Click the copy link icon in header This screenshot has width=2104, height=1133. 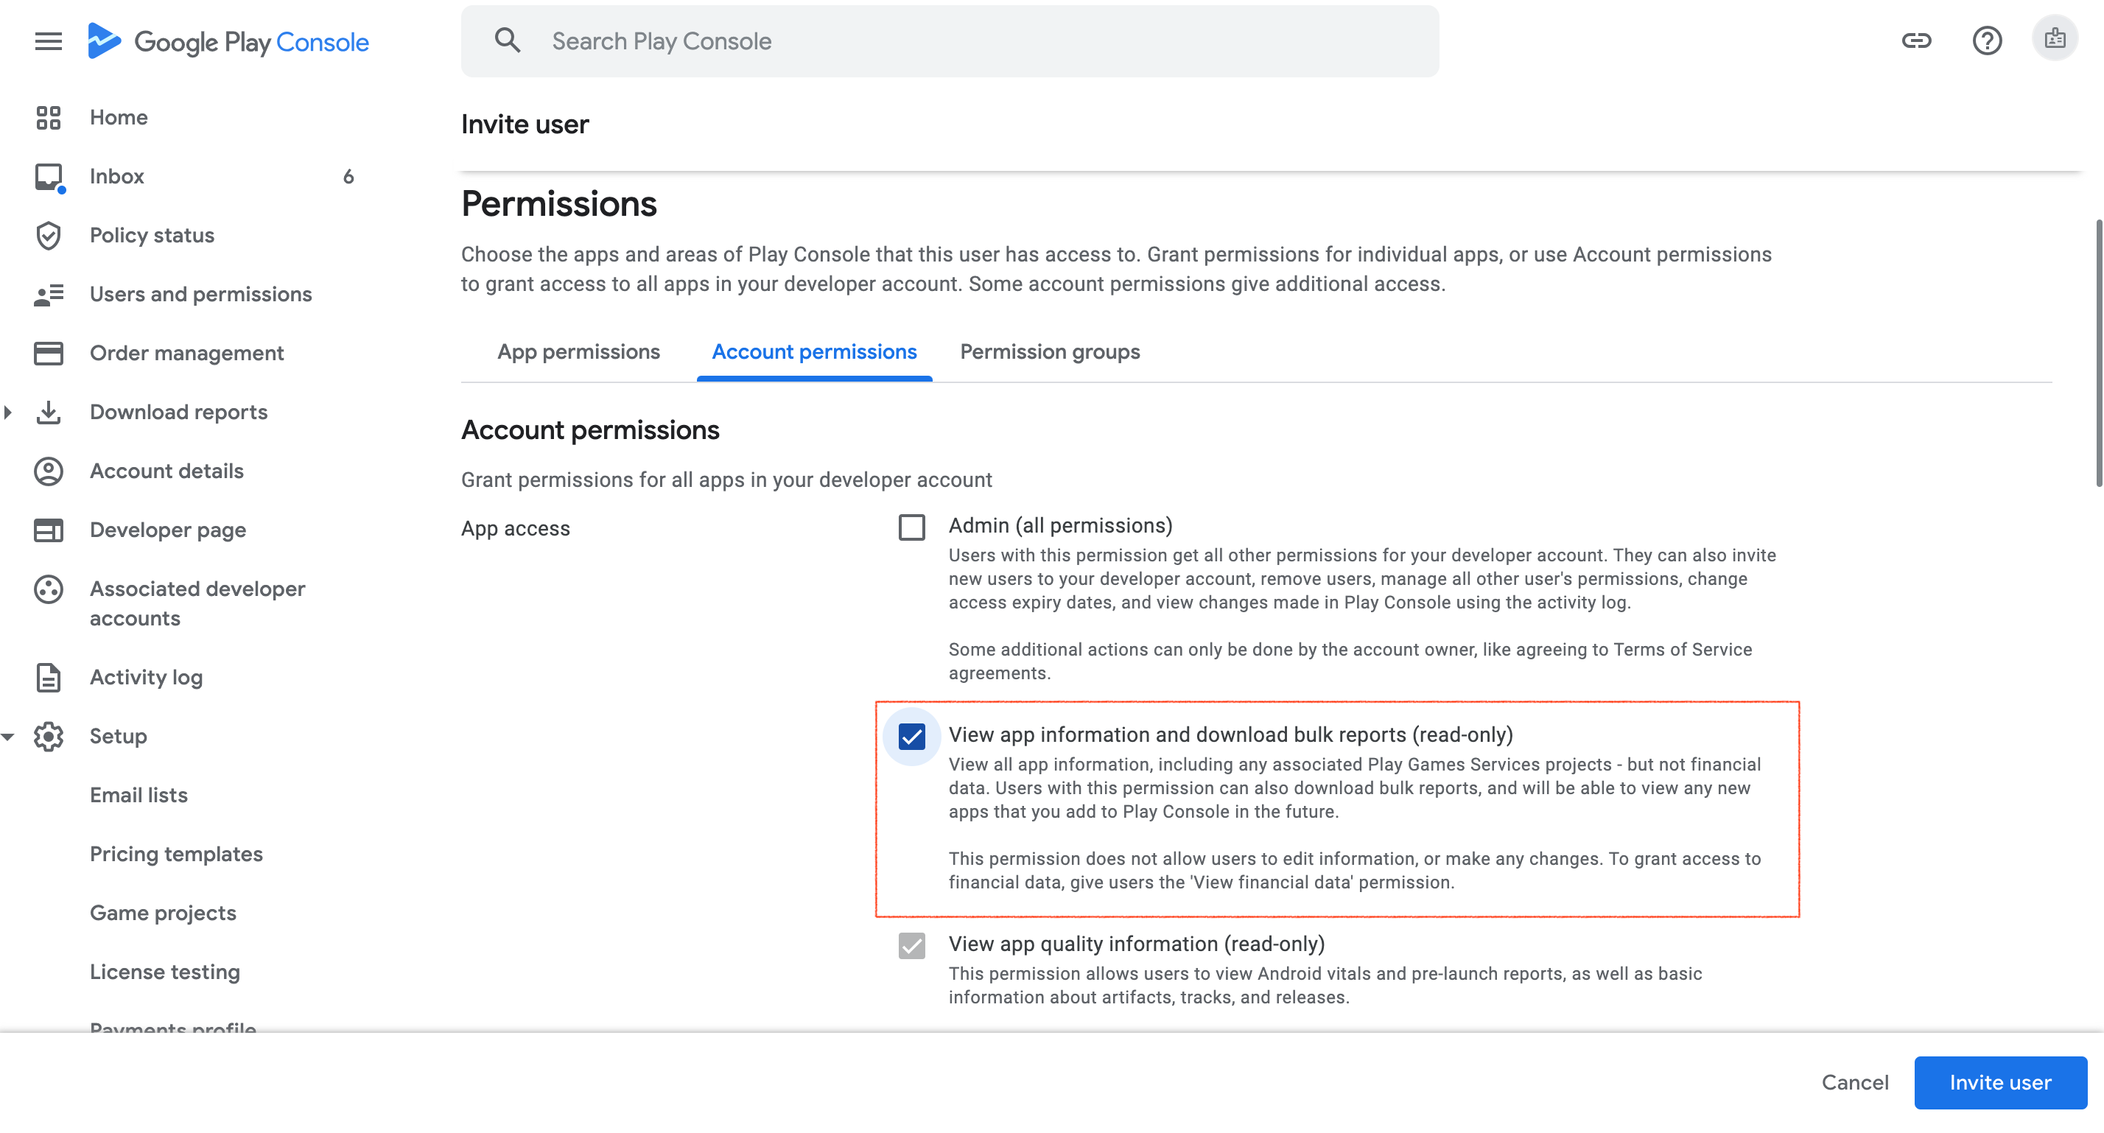coord(1916,41)
